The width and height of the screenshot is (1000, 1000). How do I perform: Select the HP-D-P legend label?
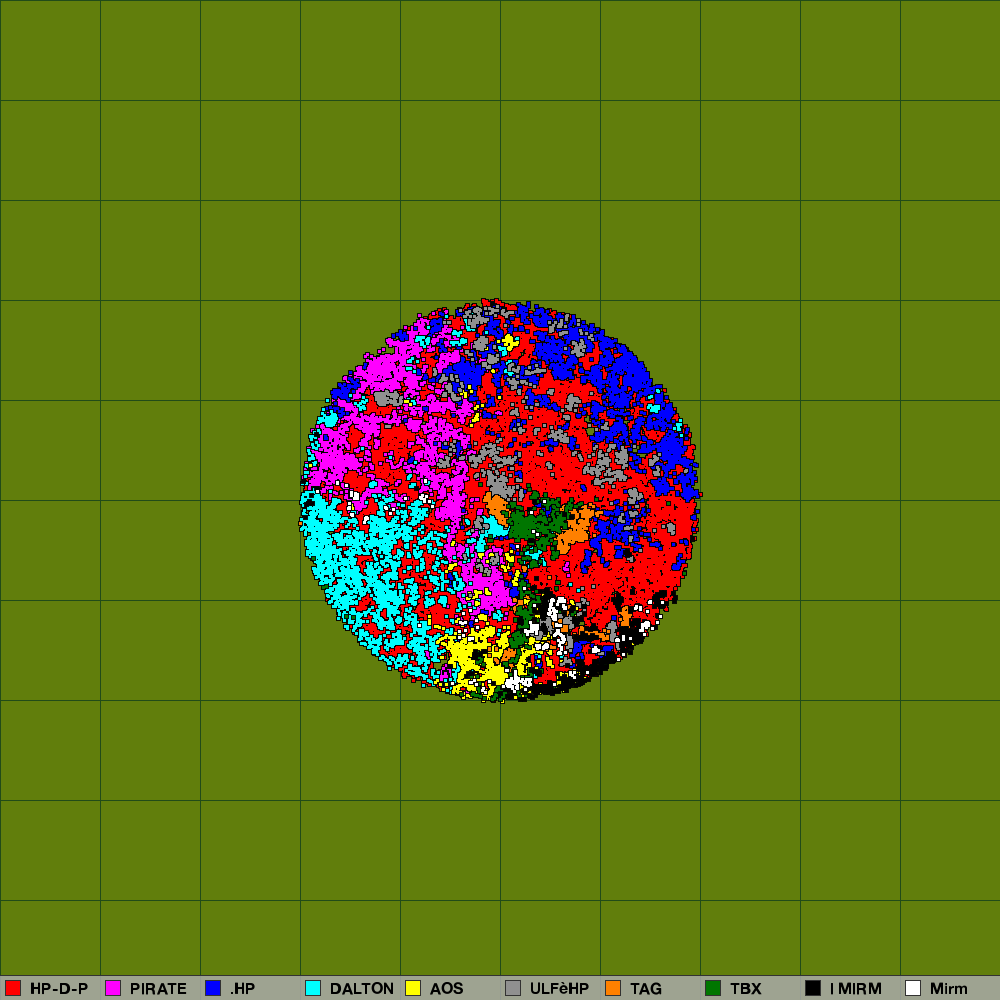pyautogui.click(x=59, y=989)
